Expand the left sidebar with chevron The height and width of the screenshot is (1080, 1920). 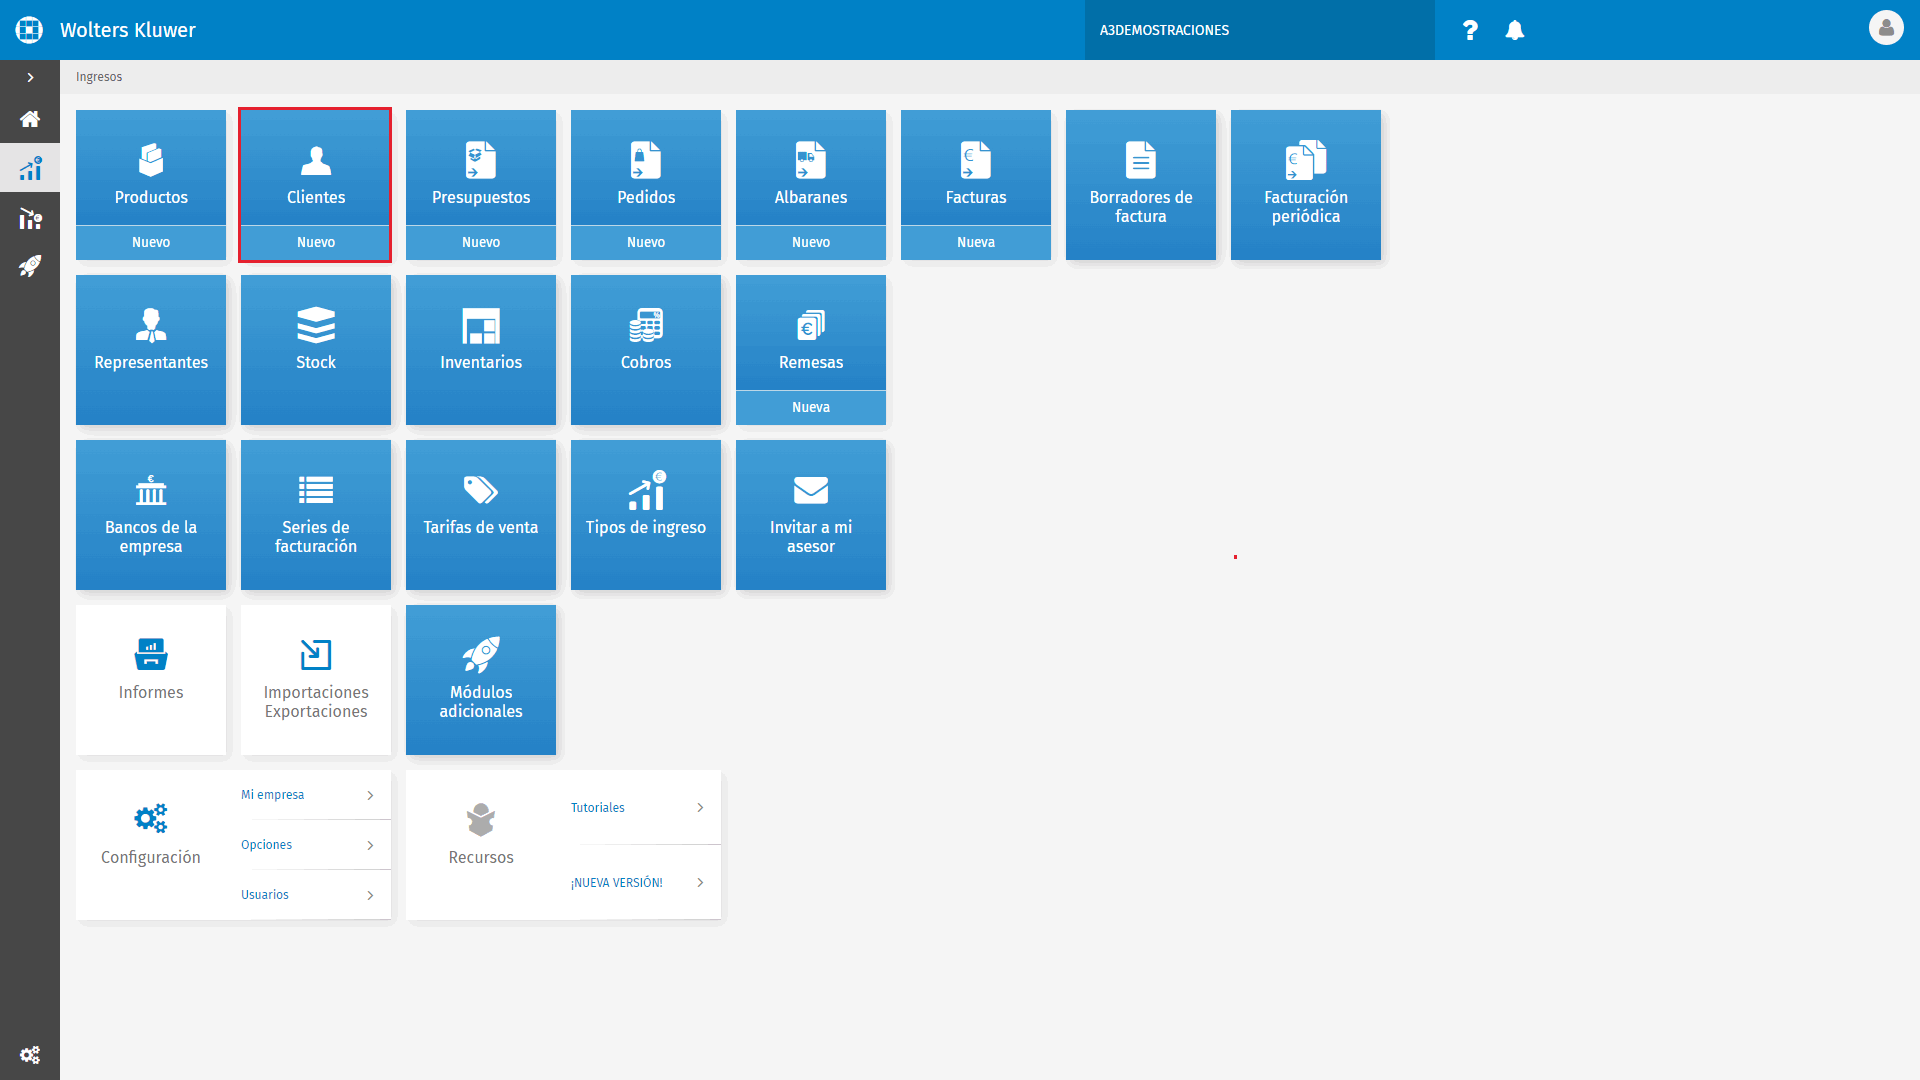pos(30,77)
